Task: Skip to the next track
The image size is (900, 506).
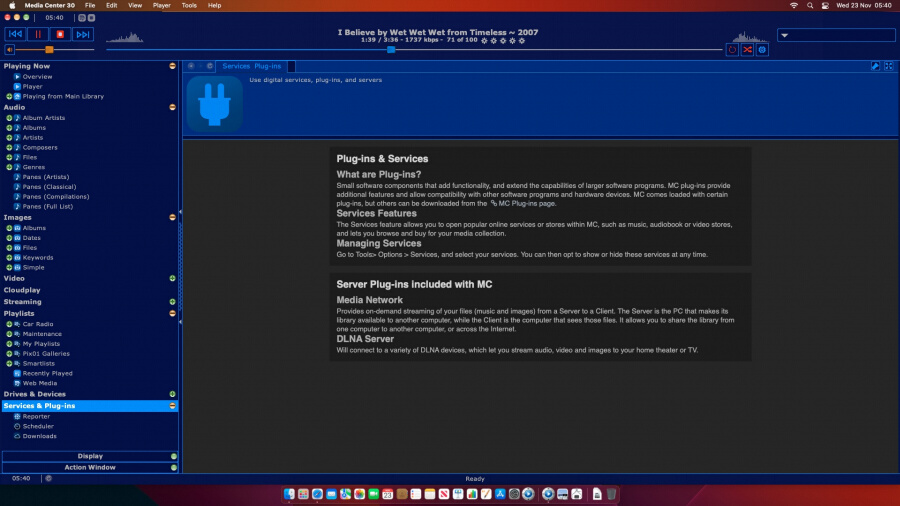Action: (83, 34)
